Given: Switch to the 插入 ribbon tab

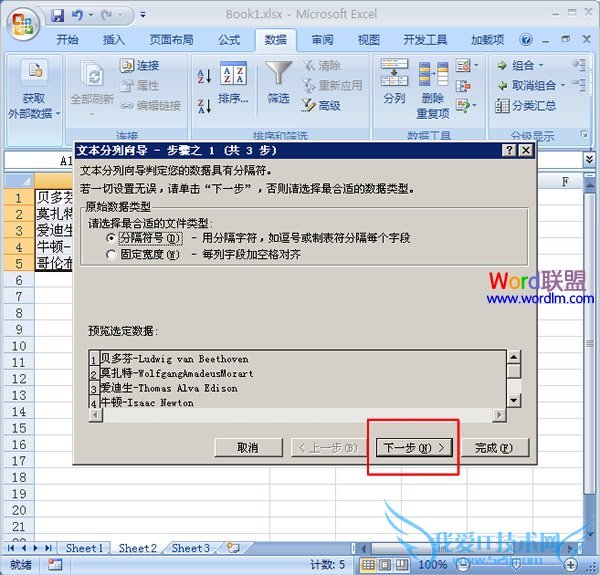Looking at the screenshot, I should click(114, 40).
